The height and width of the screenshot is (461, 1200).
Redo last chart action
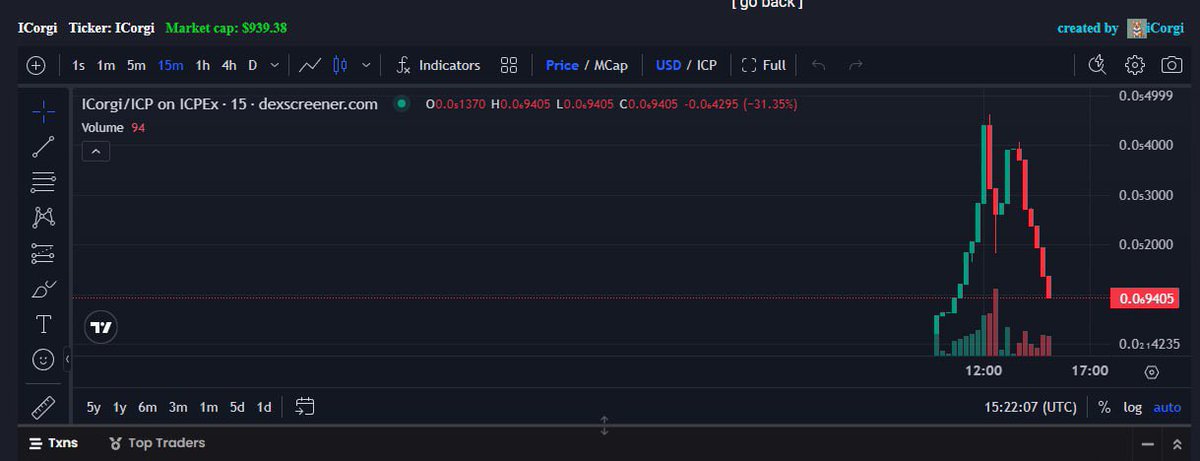click(x=855, y=65)
